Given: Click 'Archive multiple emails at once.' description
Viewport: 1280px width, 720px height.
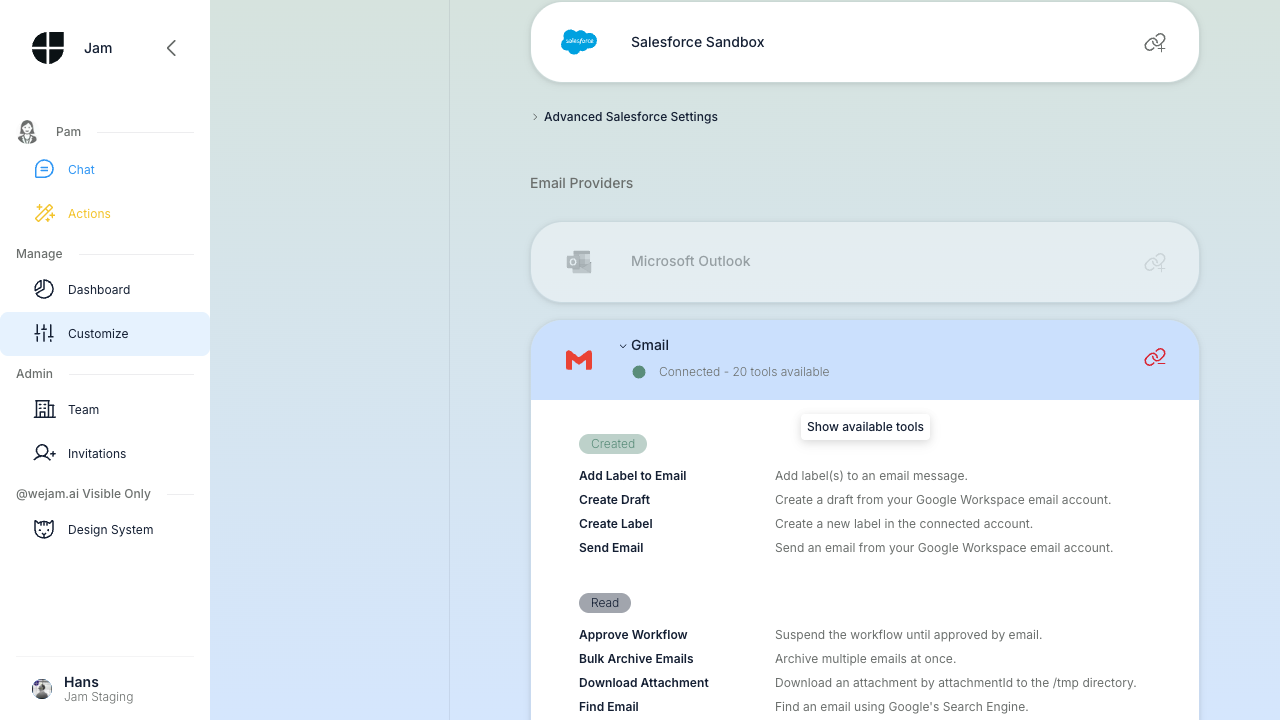Looking at the screenshot, I should pyautogui.click(x=865, y=659).
